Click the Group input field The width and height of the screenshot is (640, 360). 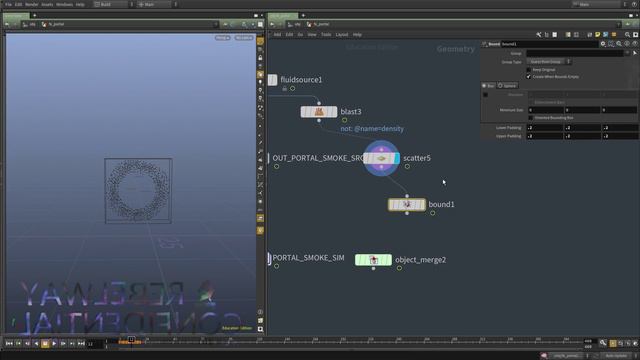[575, 53]
